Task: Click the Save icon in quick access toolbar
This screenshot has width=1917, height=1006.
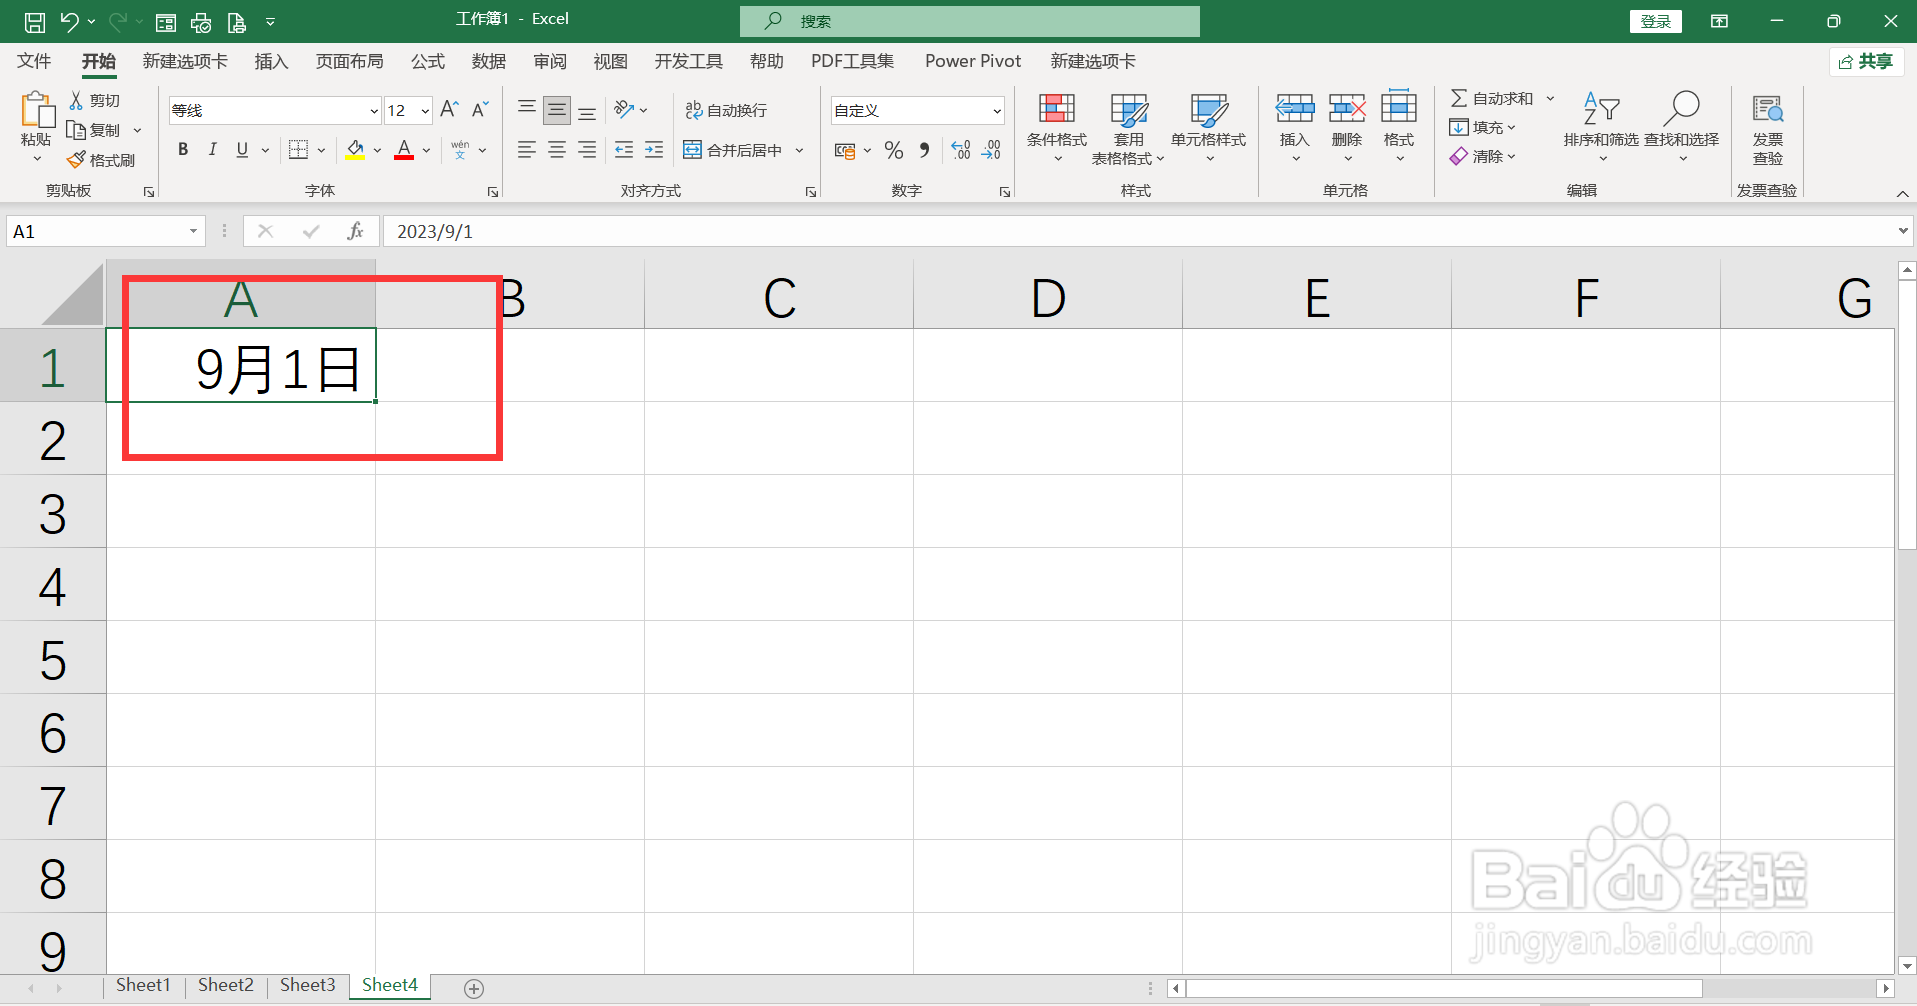Action: [35, 21]
